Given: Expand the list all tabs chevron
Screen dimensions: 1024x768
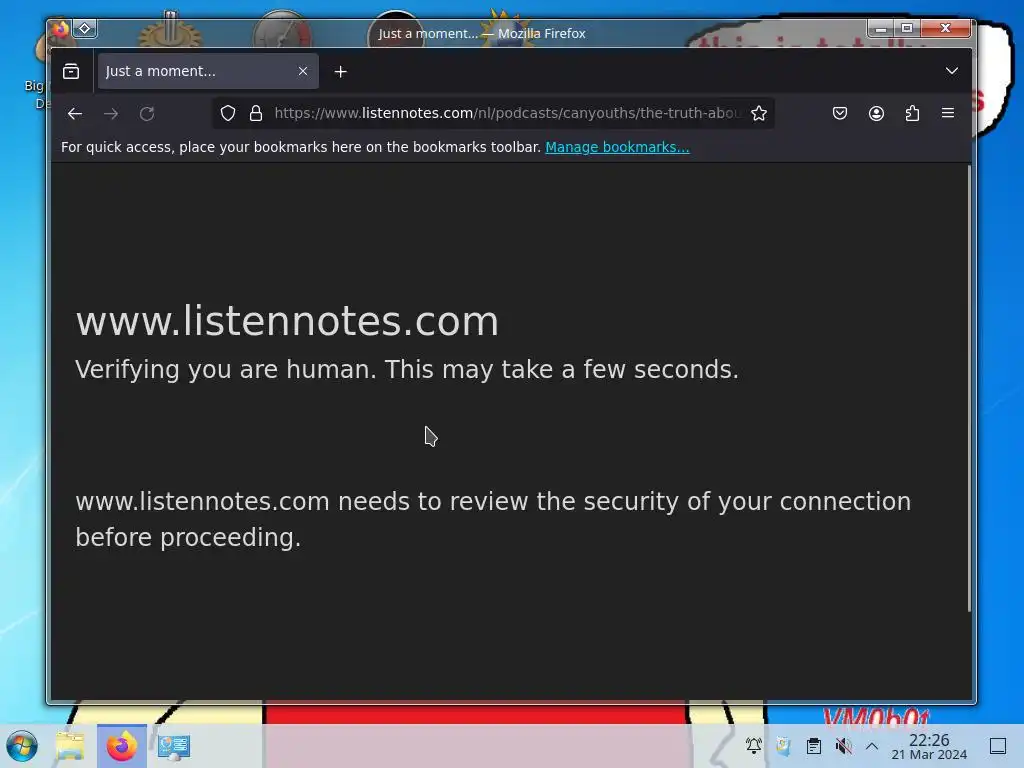Looking at the screenshot, I should (952, 71).
